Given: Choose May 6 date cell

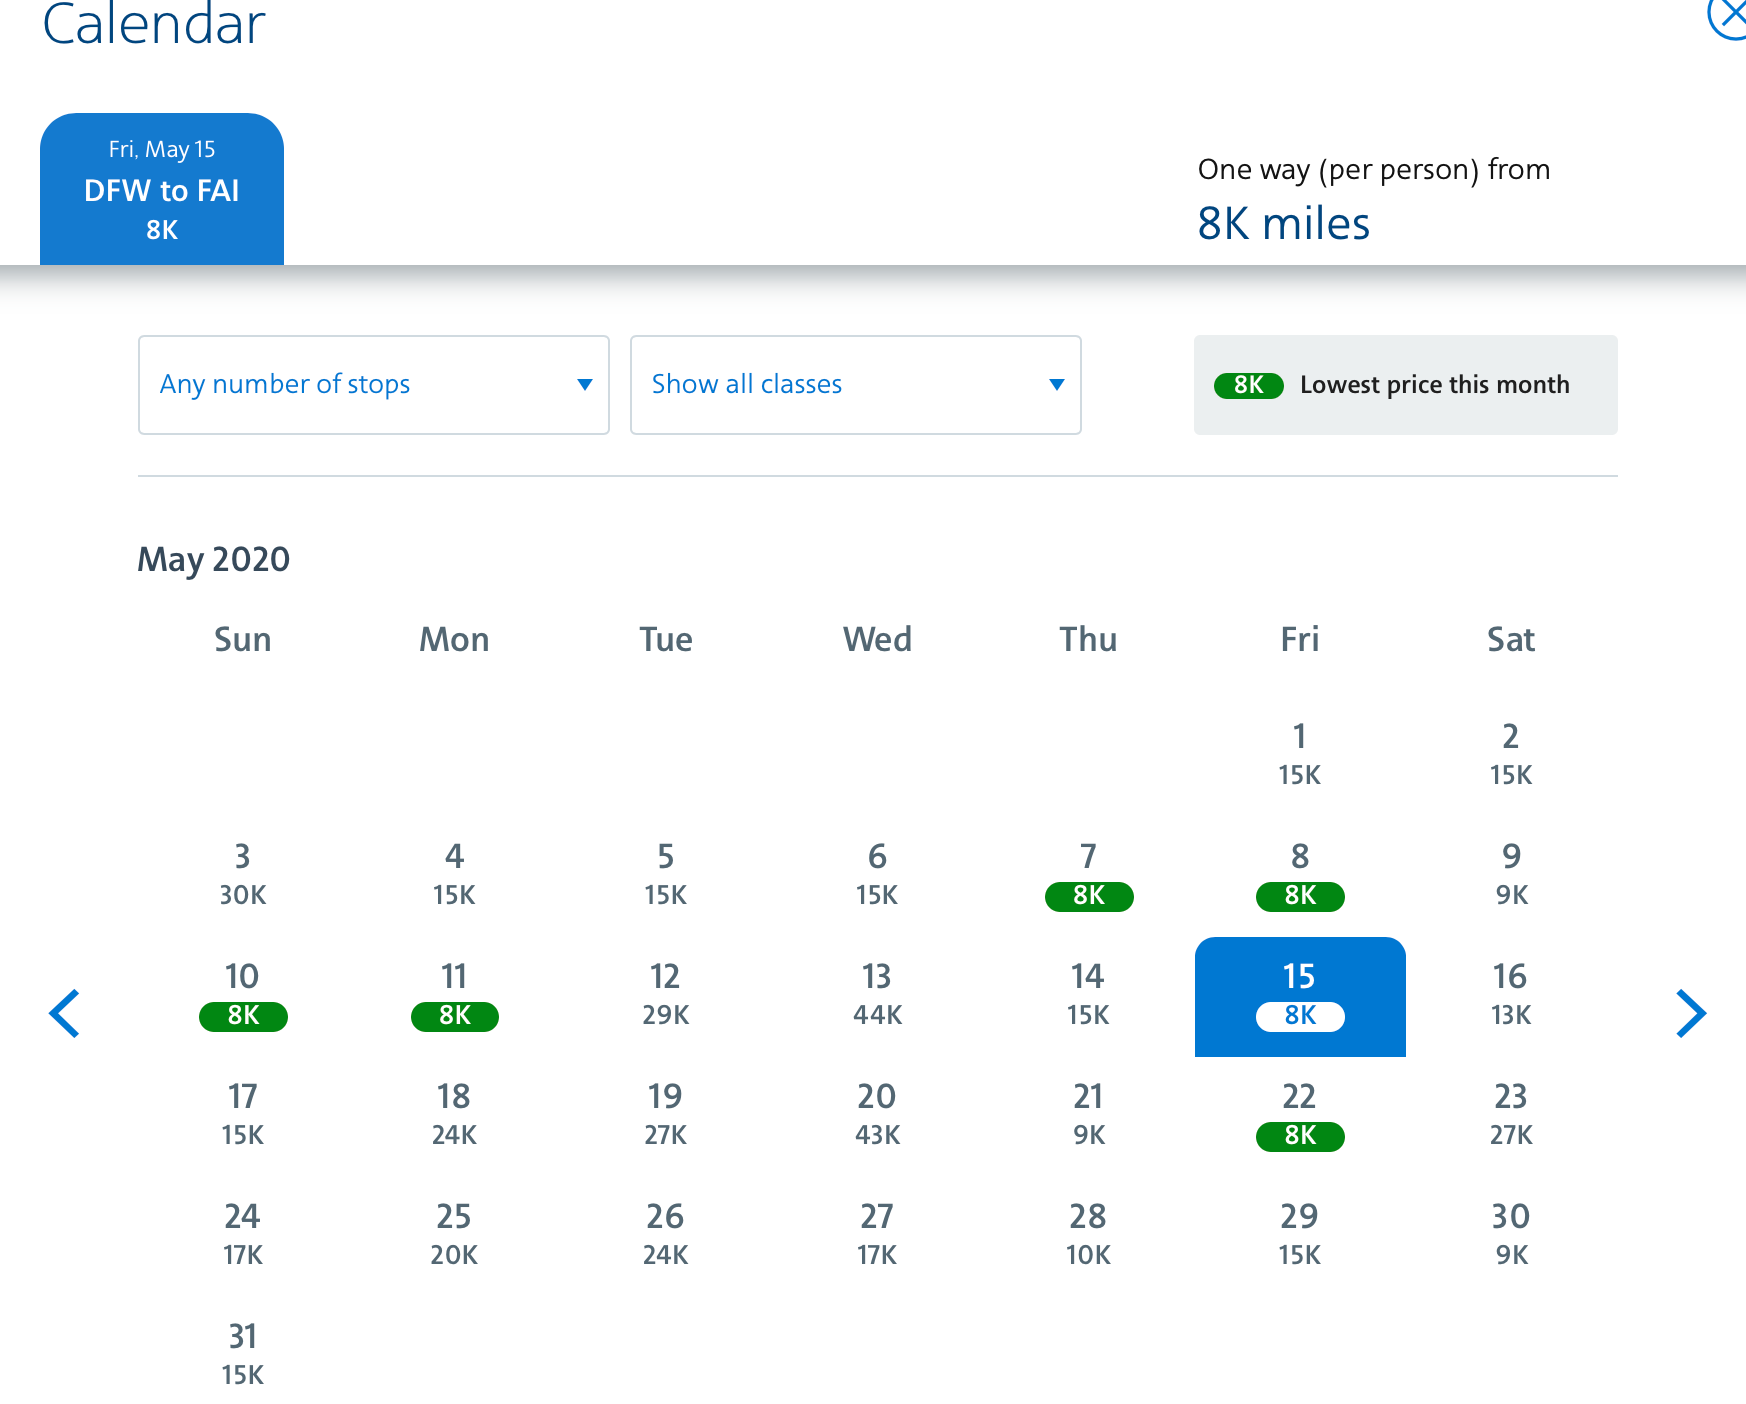Looking at the screenshot, I should tap(877, 876).
